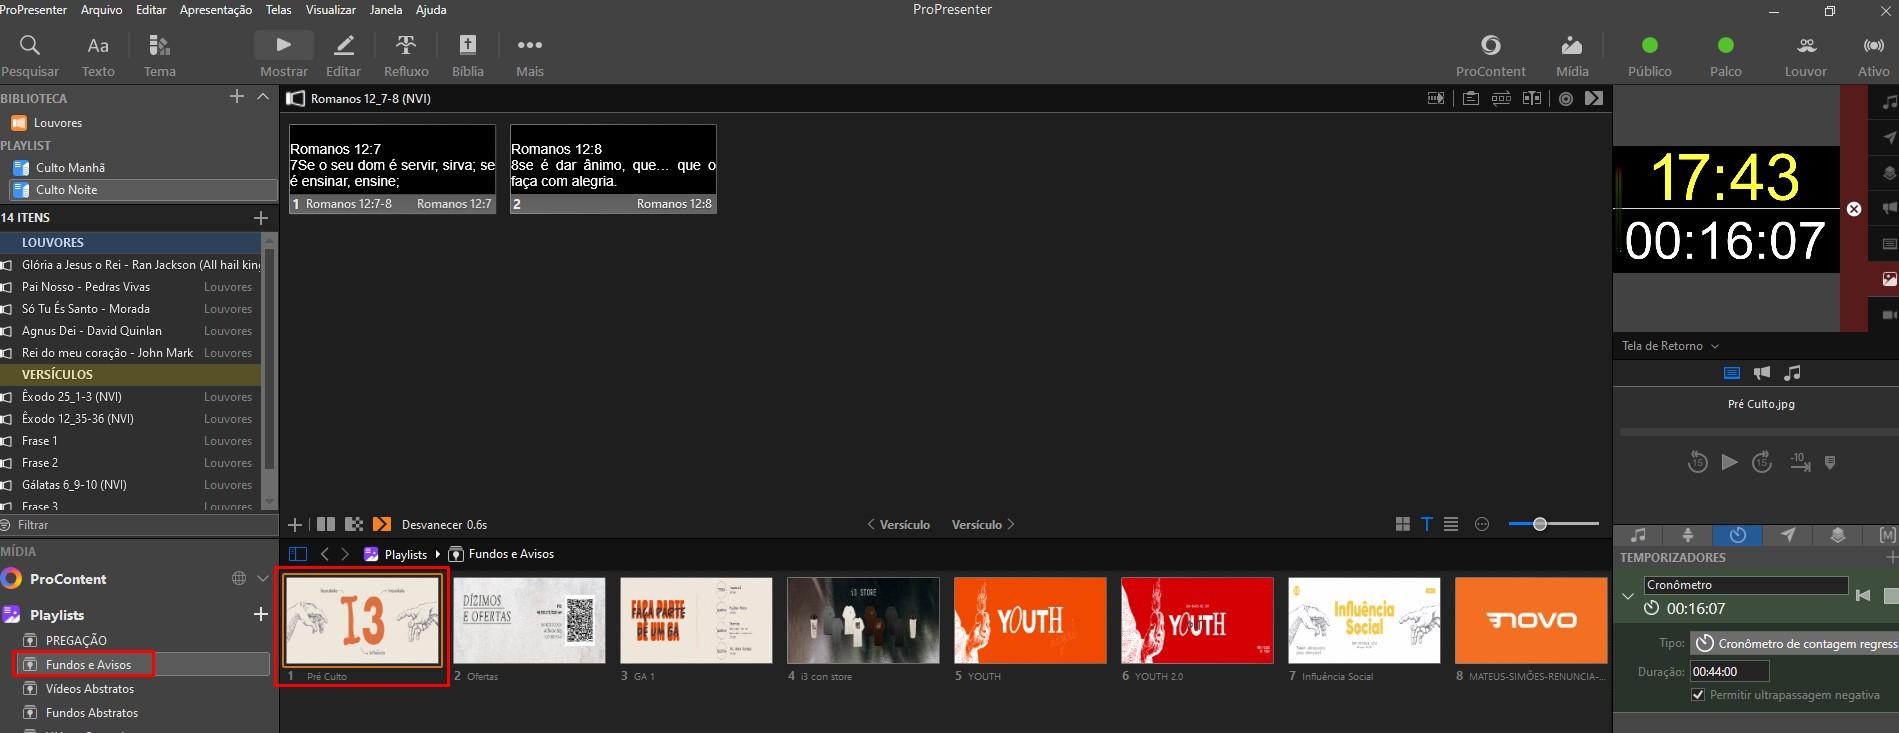The width and height of the screenshot is (1899, 733).
Task: Add a new slide with plus icon
Action: point(295,524)
